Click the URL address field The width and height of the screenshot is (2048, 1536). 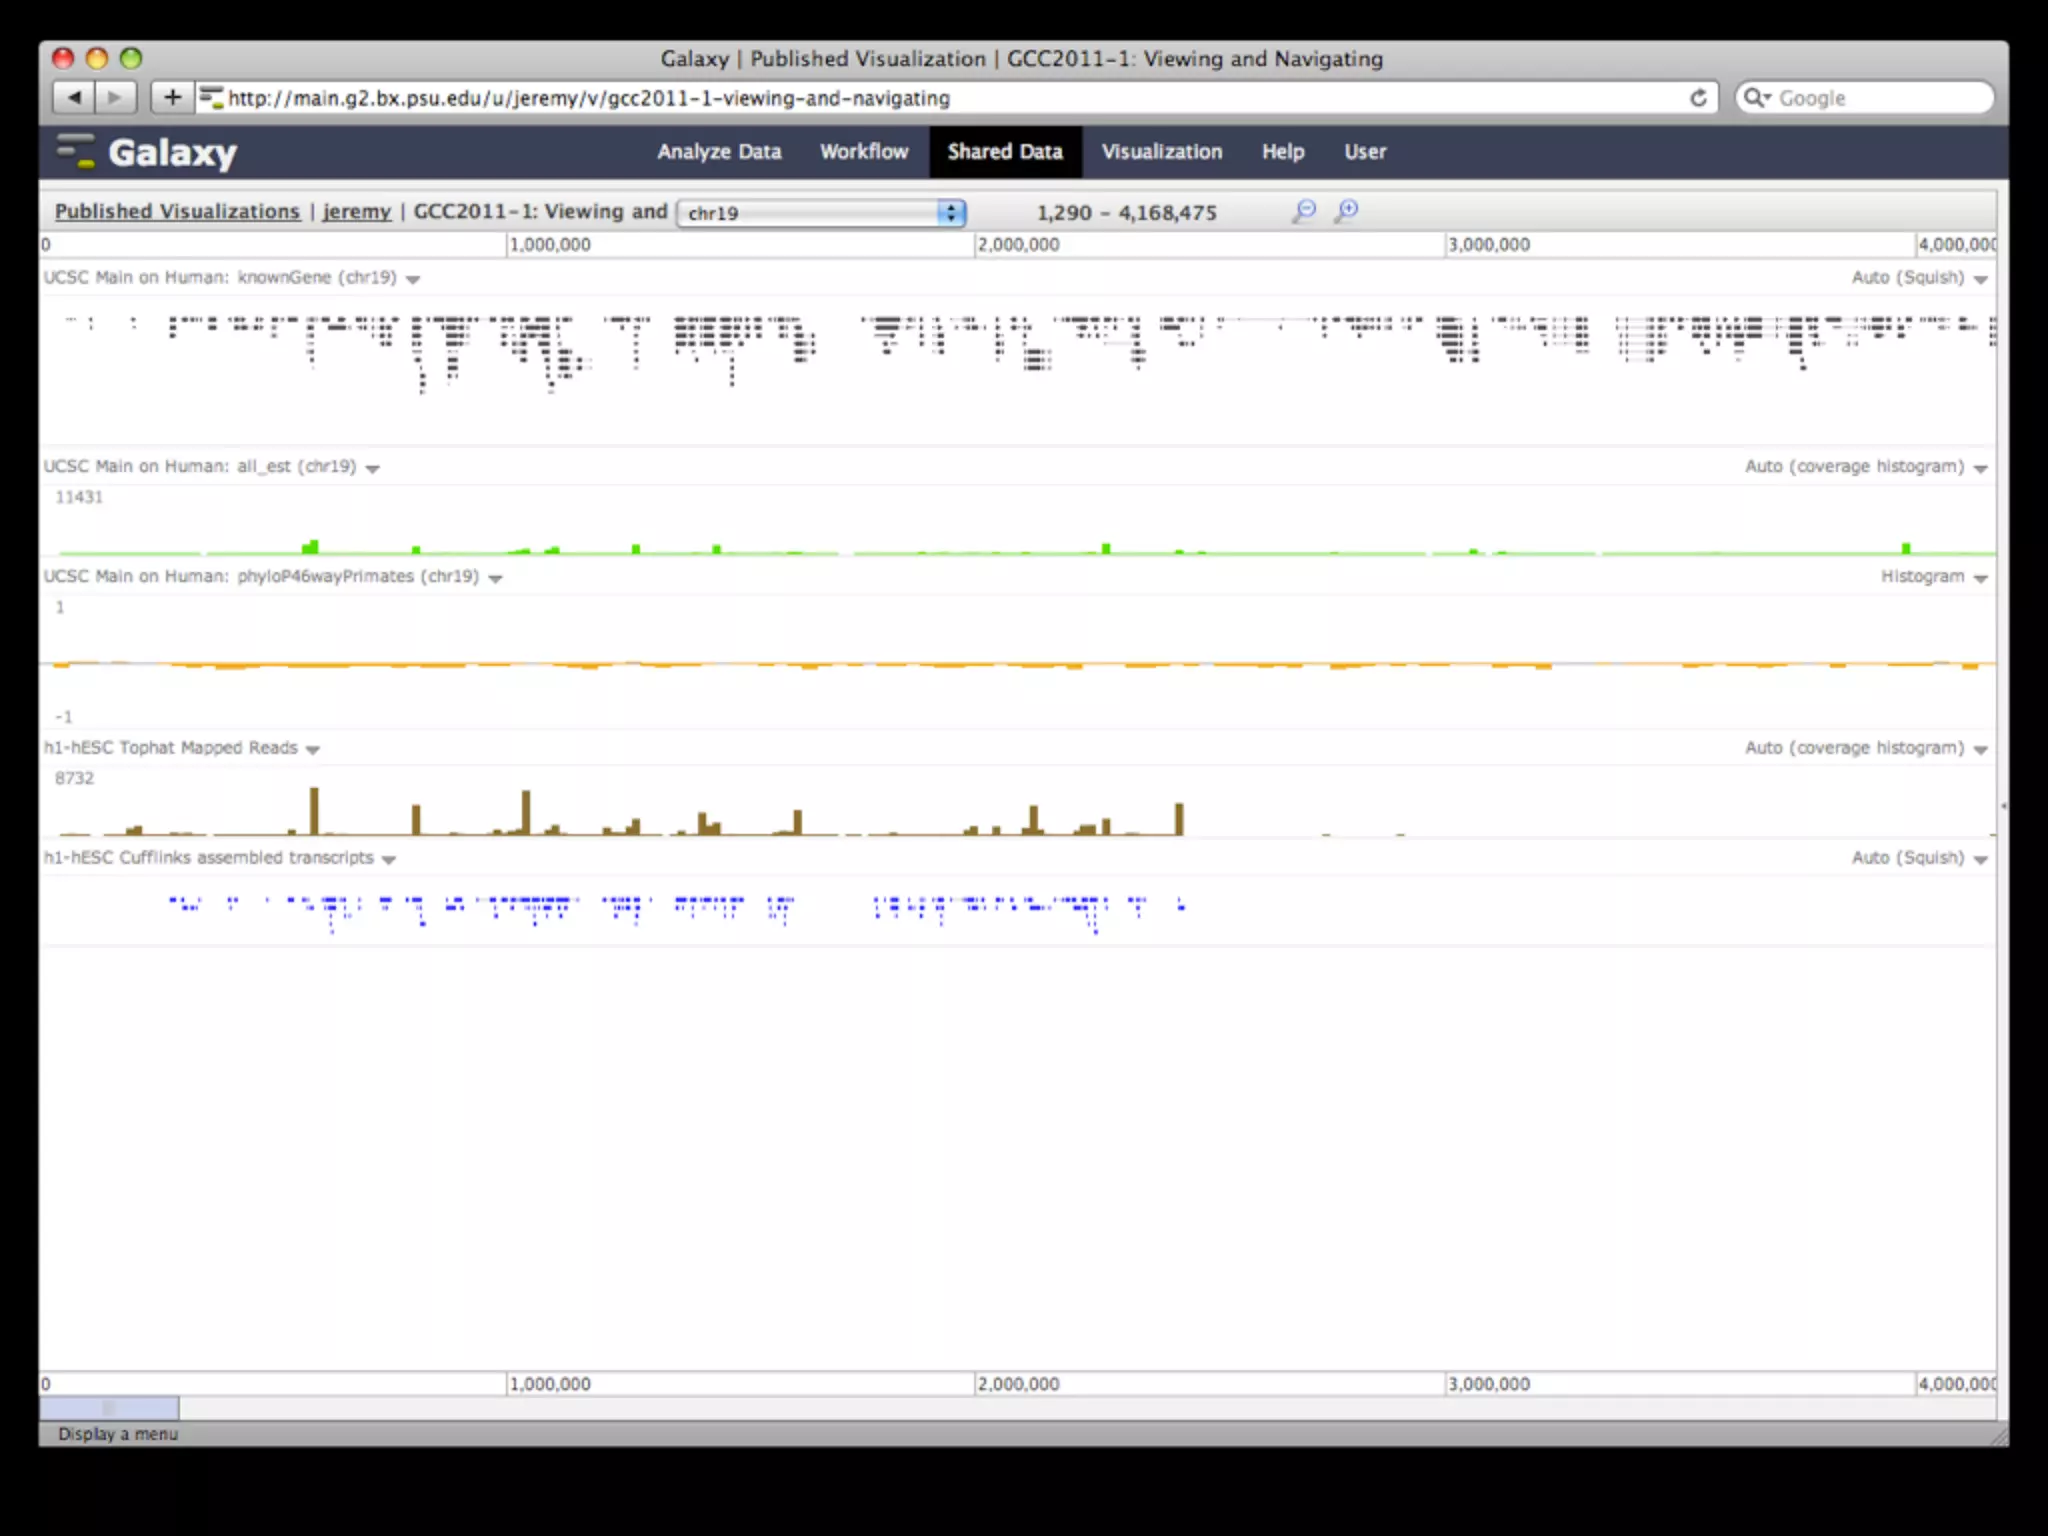coord(900,98)
